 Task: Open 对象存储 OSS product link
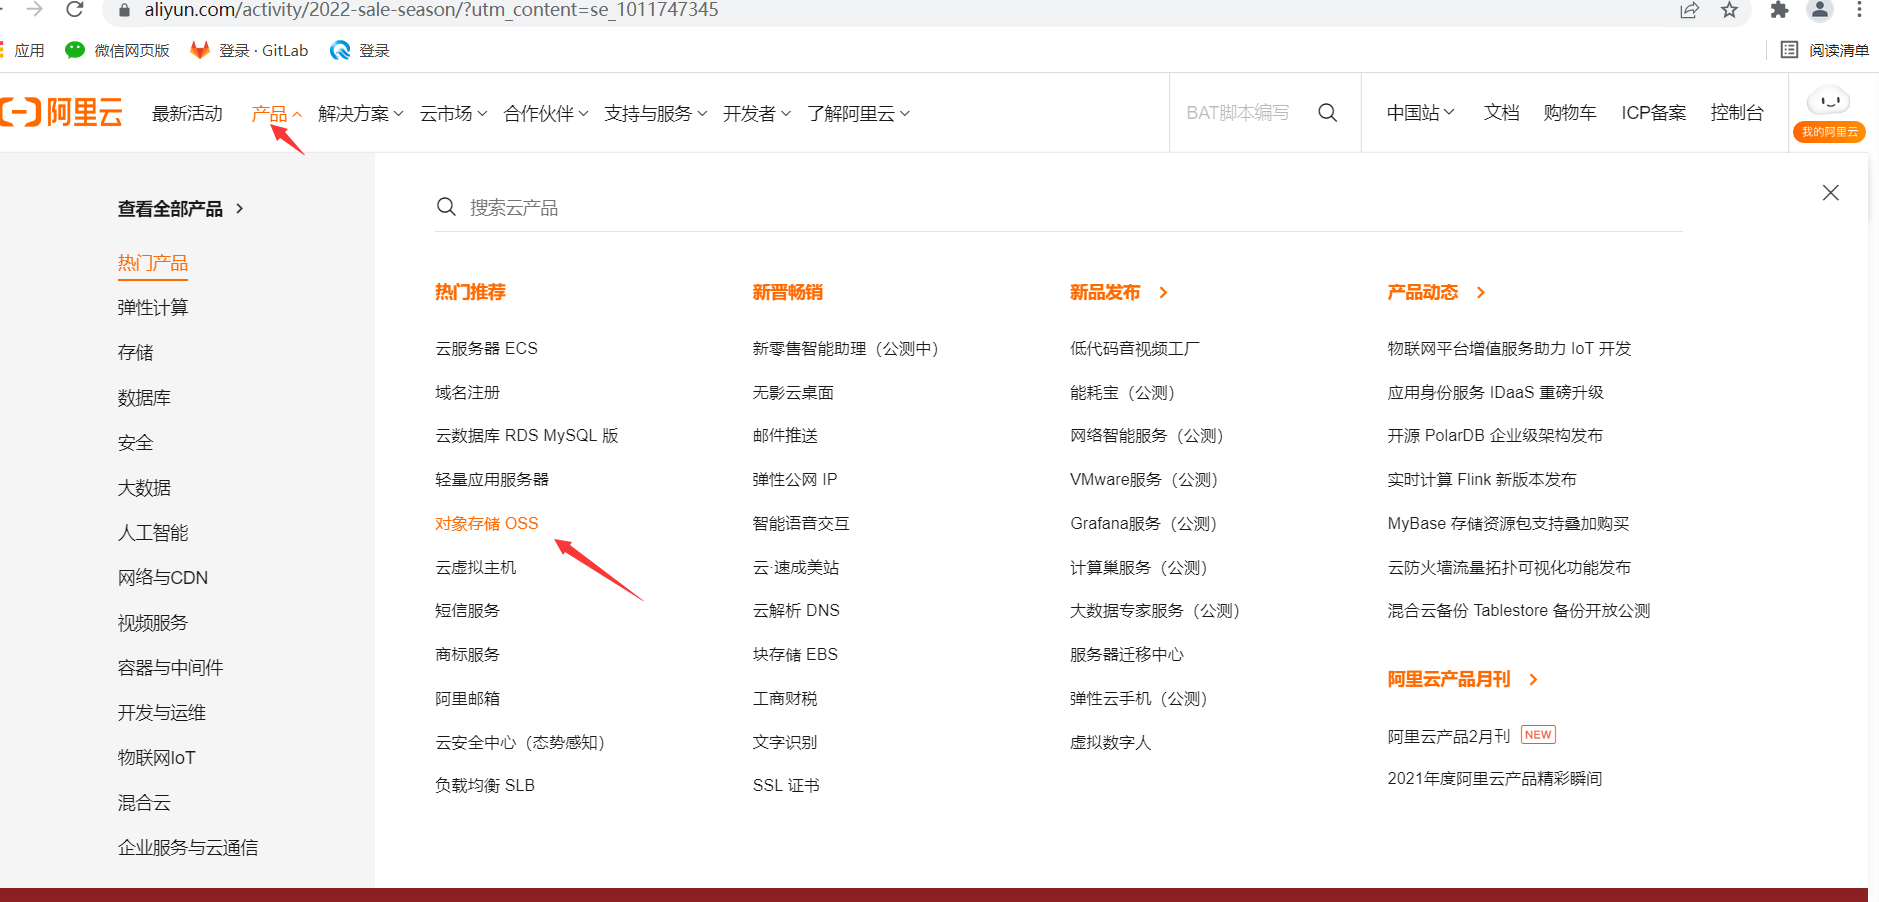click(486, 523)
